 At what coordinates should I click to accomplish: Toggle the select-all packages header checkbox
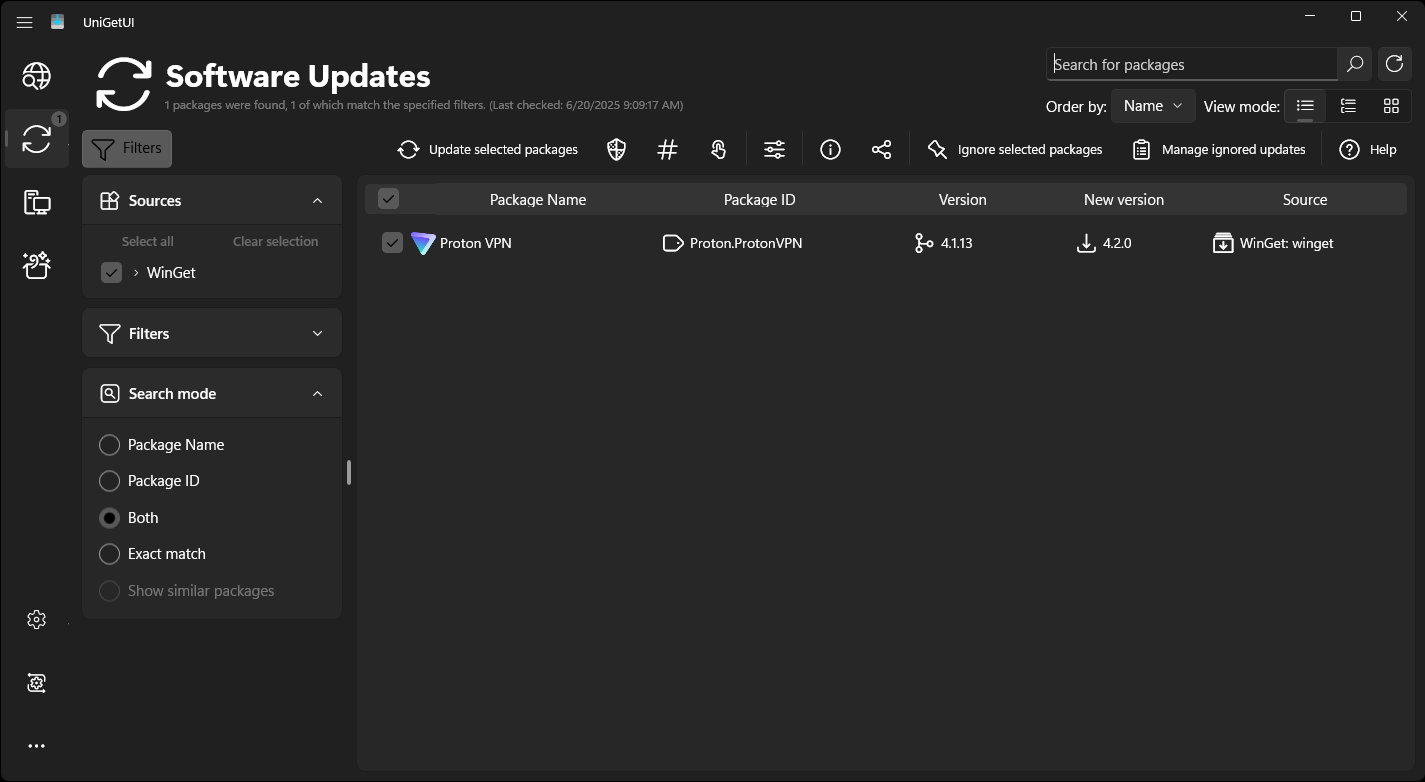(x=388, y=199)
